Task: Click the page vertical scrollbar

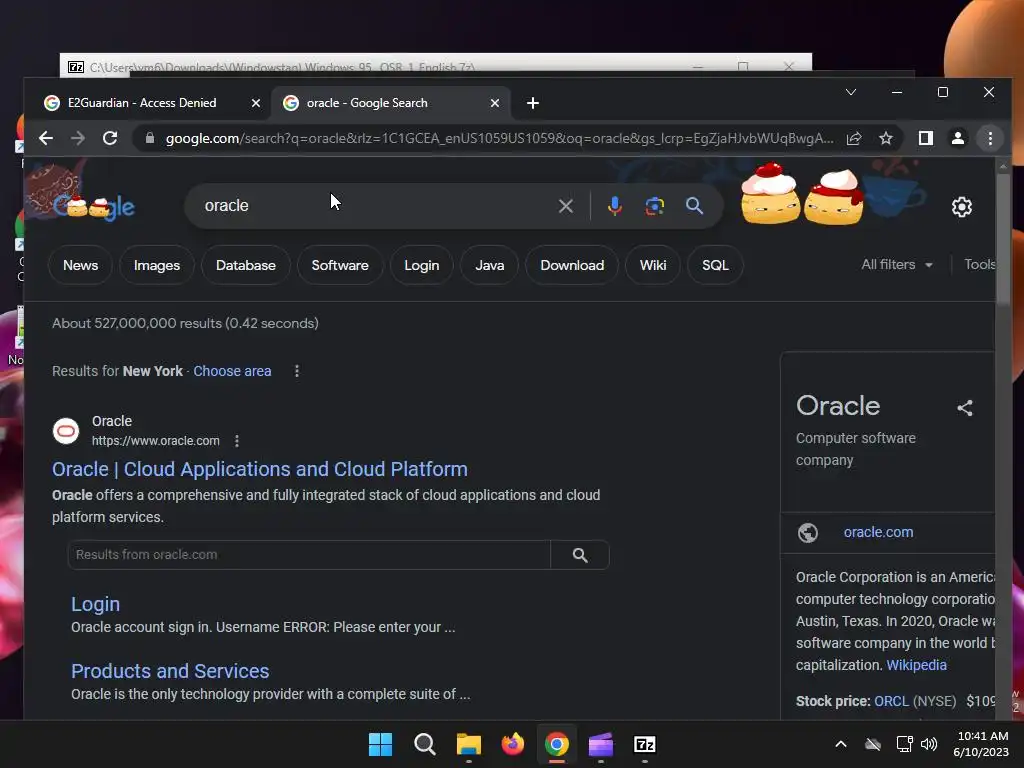Action: click(1003, 242)
